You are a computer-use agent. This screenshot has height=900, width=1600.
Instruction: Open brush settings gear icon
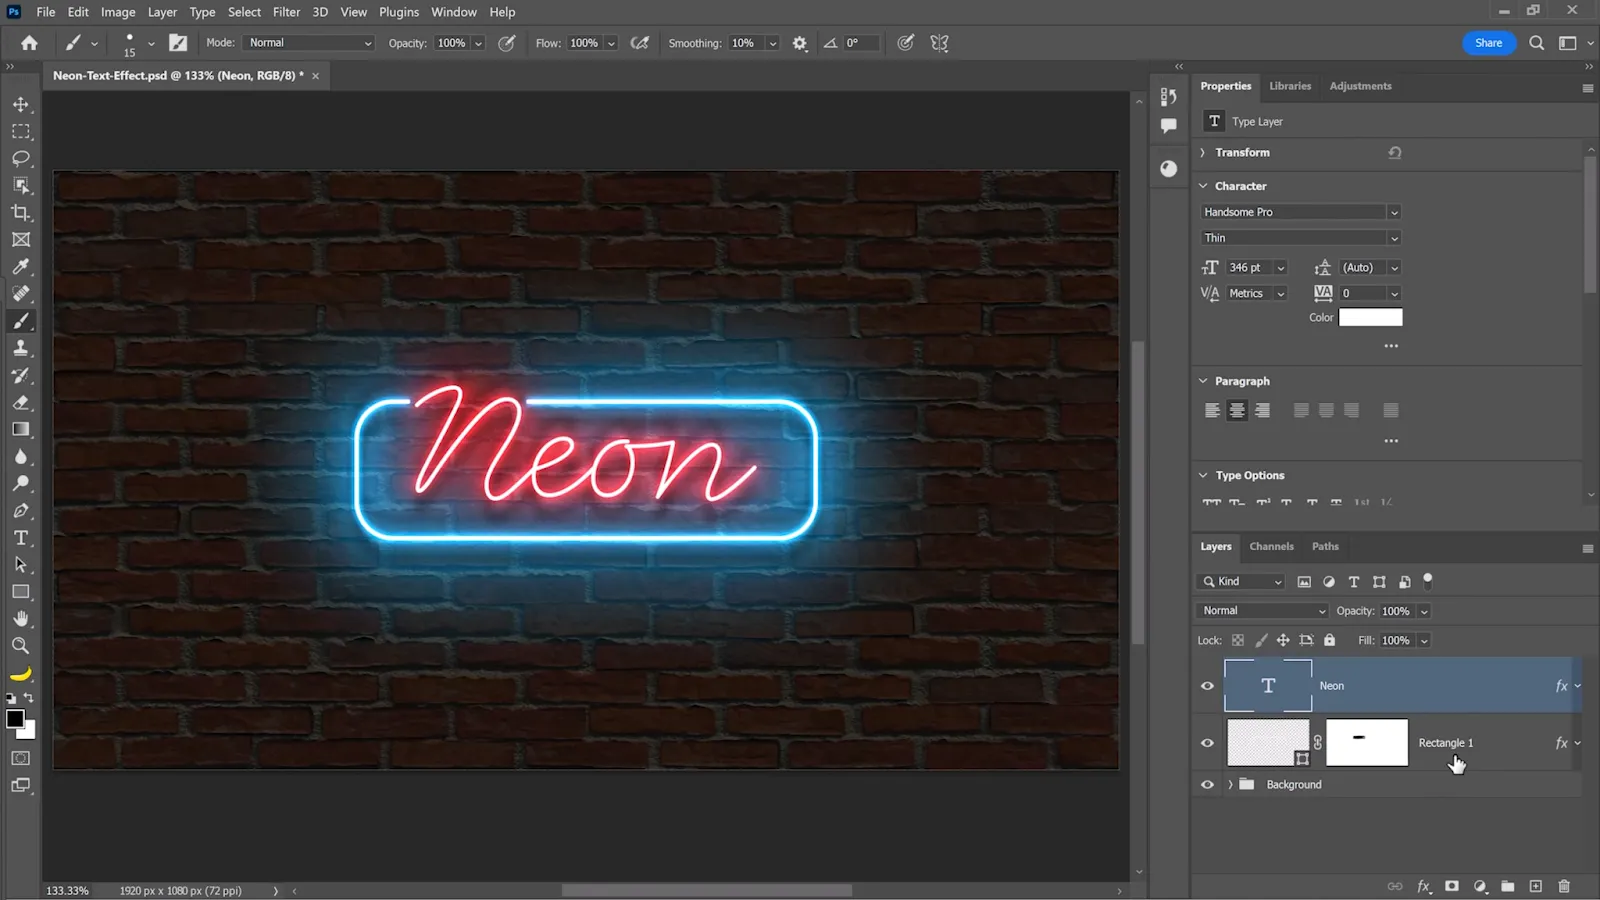click(799, 43)
